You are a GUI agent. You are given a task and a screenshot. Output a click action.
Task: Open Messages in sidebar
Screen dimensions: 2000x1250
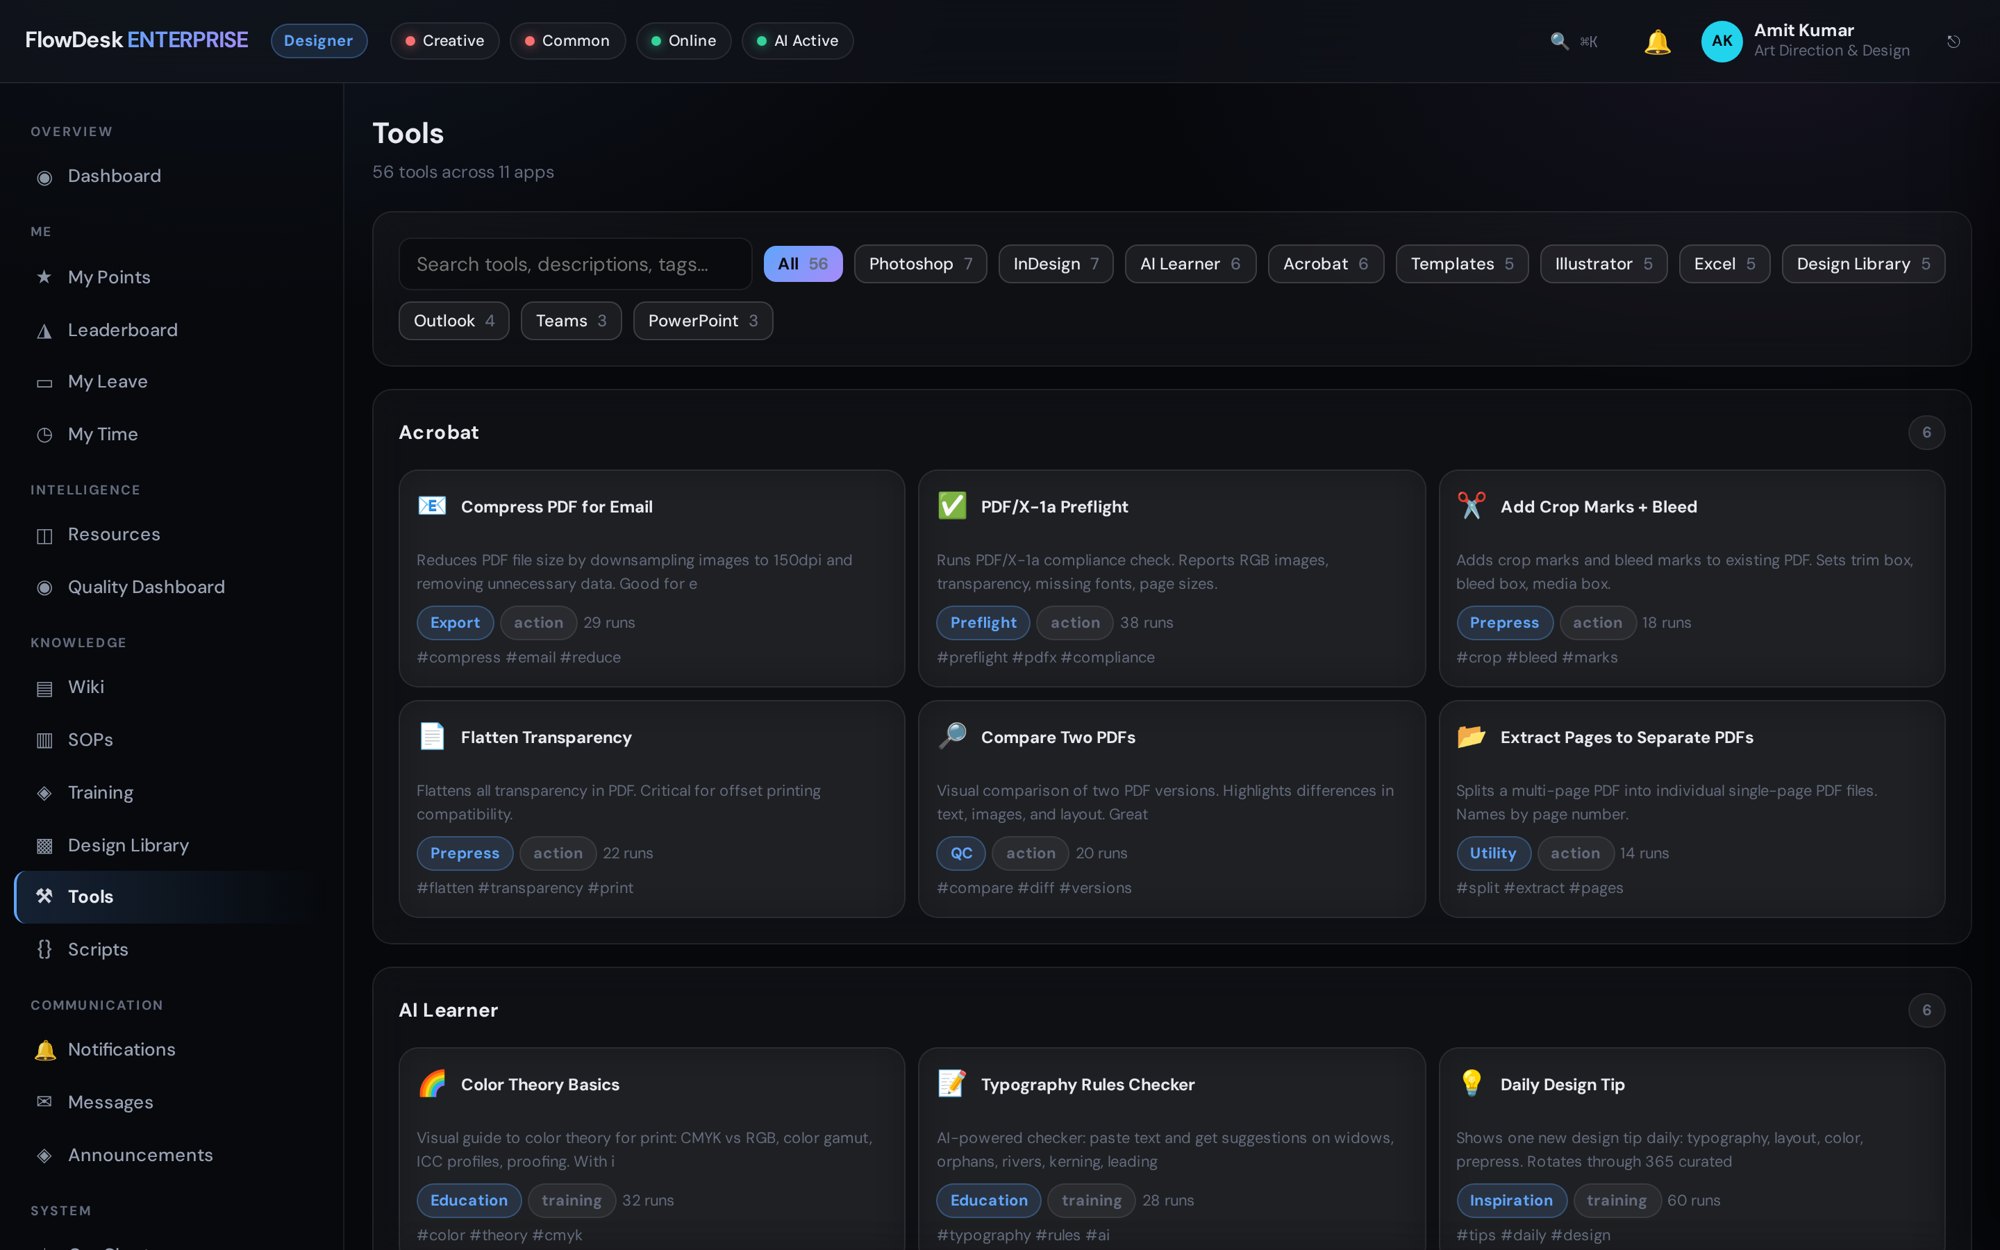click(x=171, y=1102)
